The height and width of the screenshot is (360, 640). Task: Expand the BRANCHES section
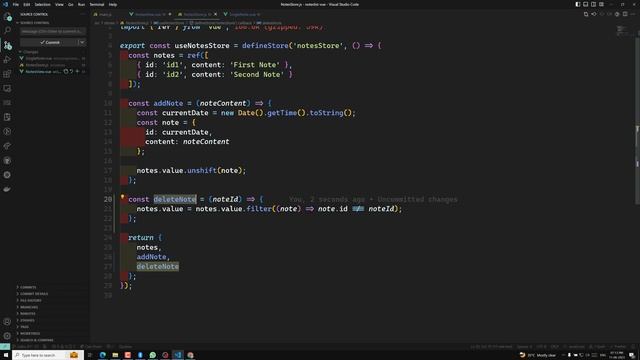click(x=29, y=307)
